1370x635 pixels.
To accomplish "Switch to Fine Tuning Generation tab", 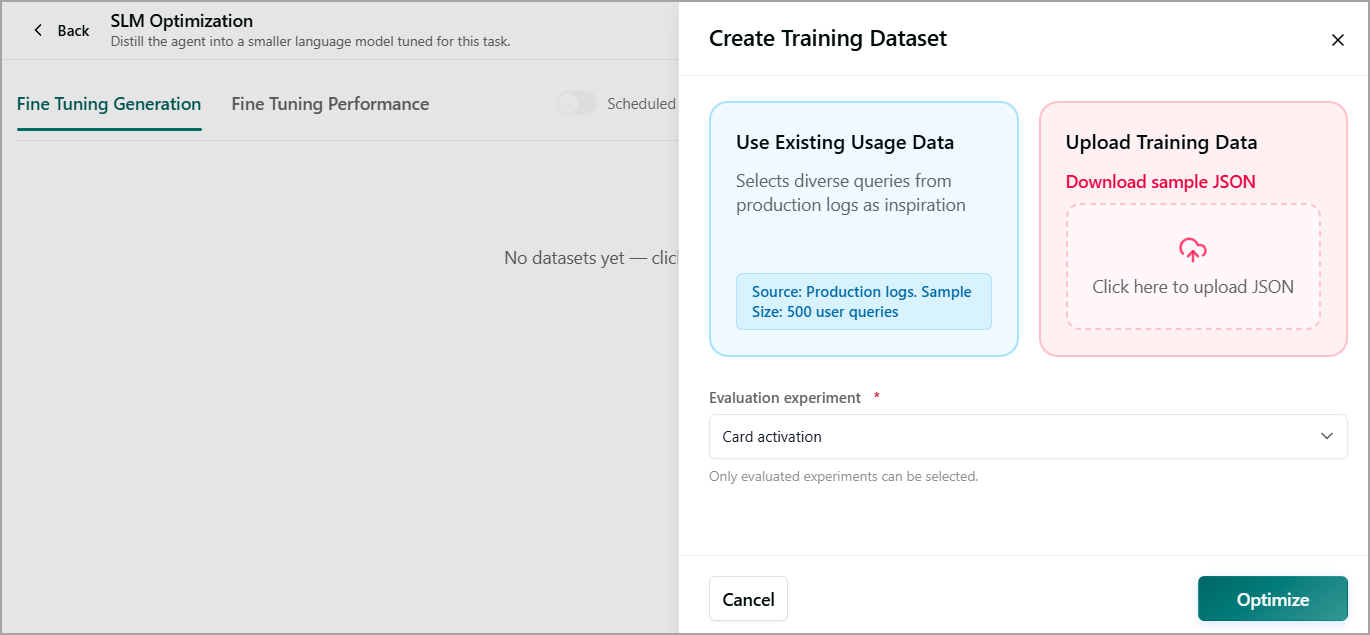I will coord(109,104).
